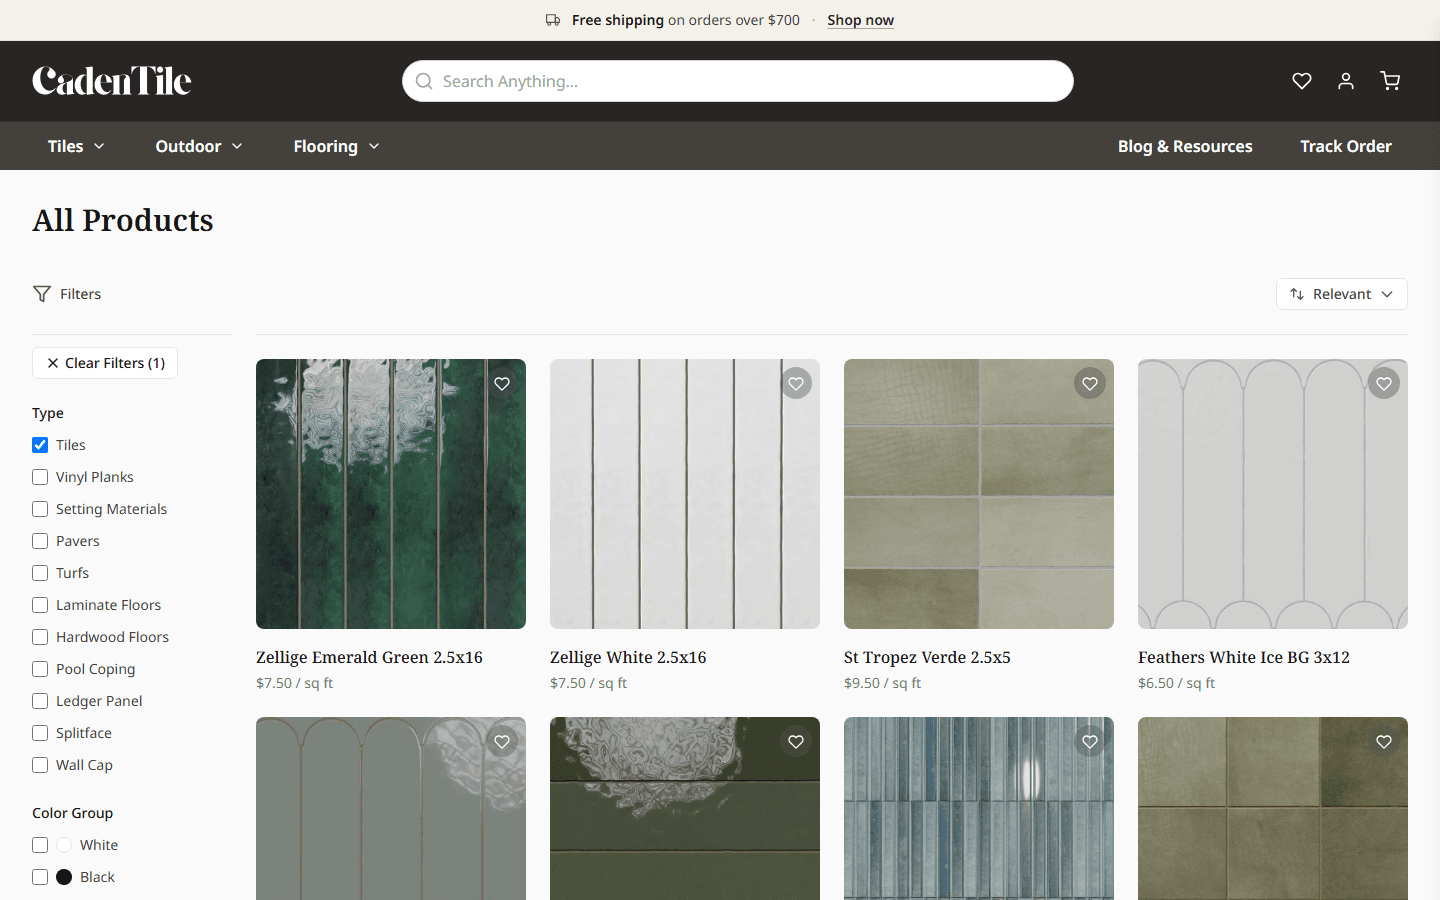This screenshot has width=1440, height=900.
Task: Check the Turfs filter
Action: 40,573
